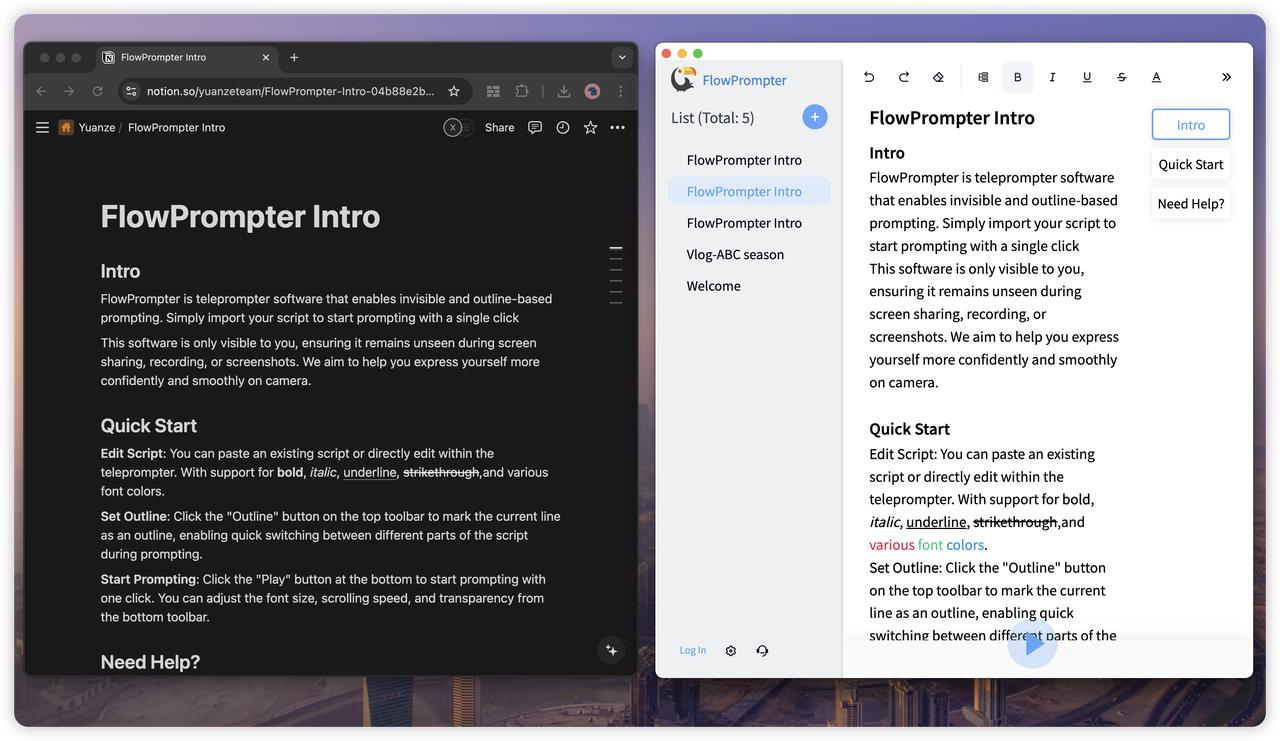
Task: Mark current line as outline in toolbar
Action: point(983,77)
